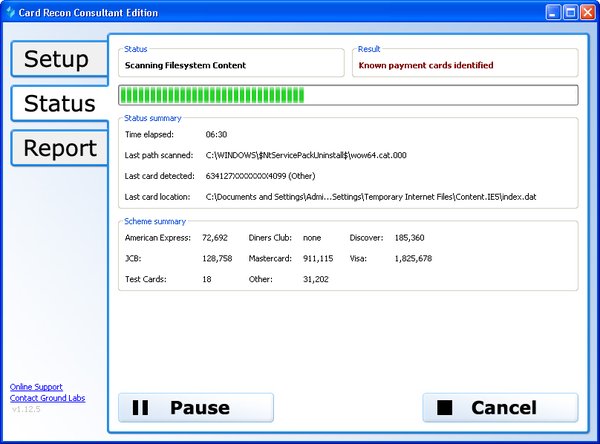The height and width of the screenshot is (444, 600).
Task: Click the Test Cards count 18
Action: pyautogui.click(x=207, y=279)
